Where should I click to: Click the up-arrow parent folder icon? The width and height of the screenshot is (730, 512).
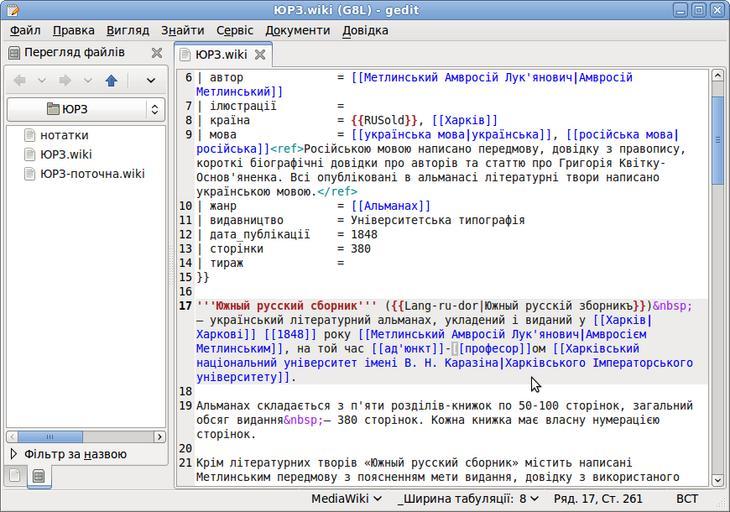pos(111,81)
